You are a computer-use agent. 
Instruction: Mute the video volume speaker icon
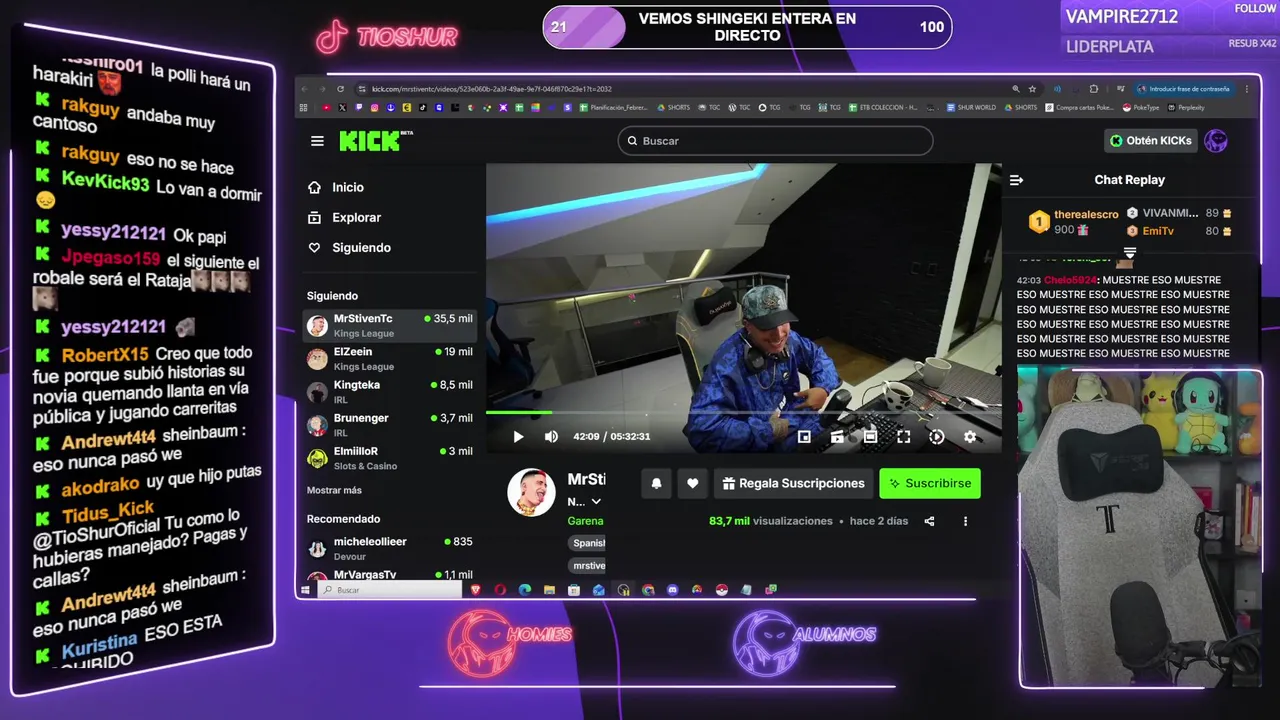click(551, 437)
